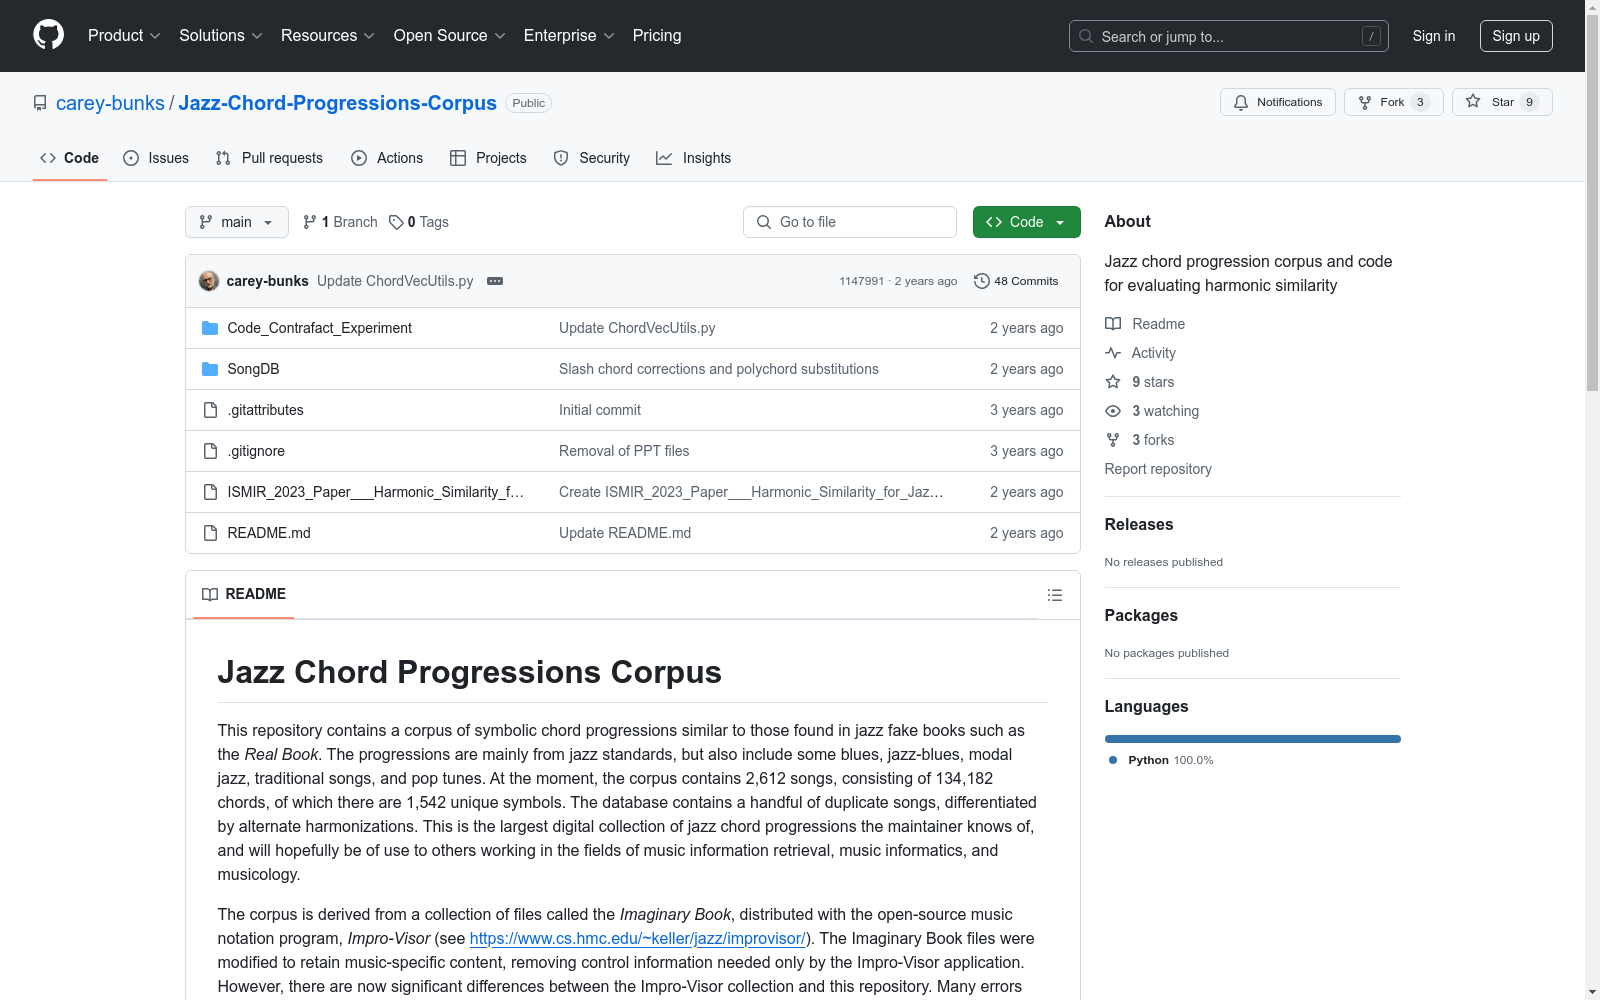Viewport: 1600px width, 1000px height.
Task: Click the blue Python language bar
Action: (1253, 739)
